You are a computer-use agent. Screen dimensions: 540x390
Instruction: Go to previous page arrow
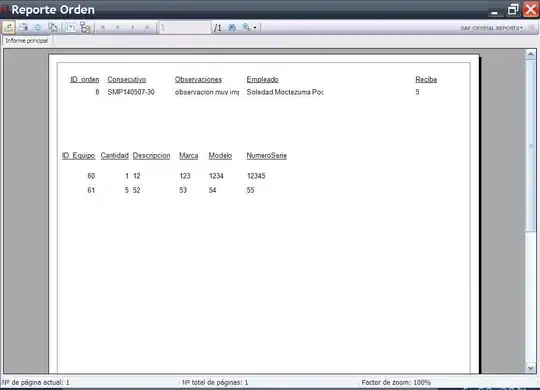[x=118, y=28]
